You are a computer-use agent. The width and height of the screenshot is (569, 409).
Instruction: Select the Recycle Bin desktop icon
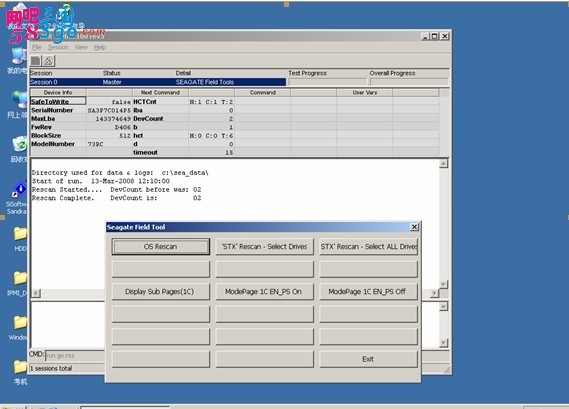19,149
